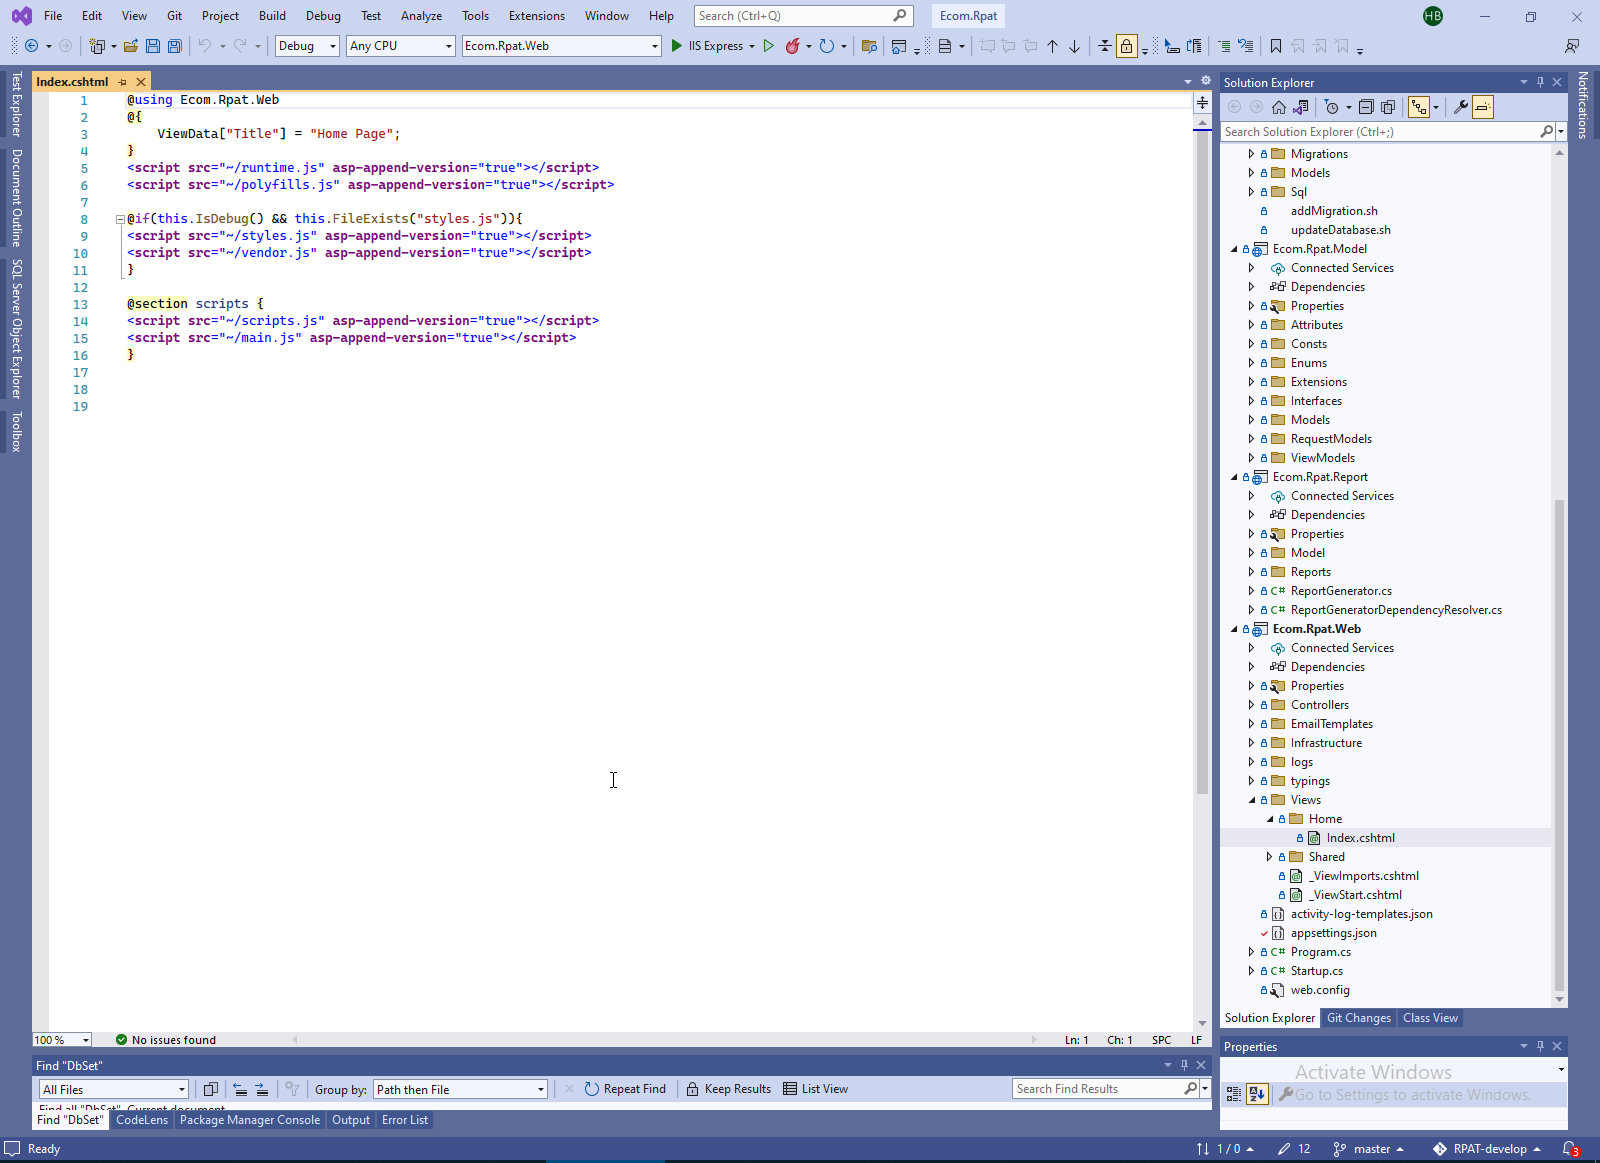Screen dimensions: 1600x1163
Task: Switch to the Git Changes tab
Action: coord(1358,1018)
